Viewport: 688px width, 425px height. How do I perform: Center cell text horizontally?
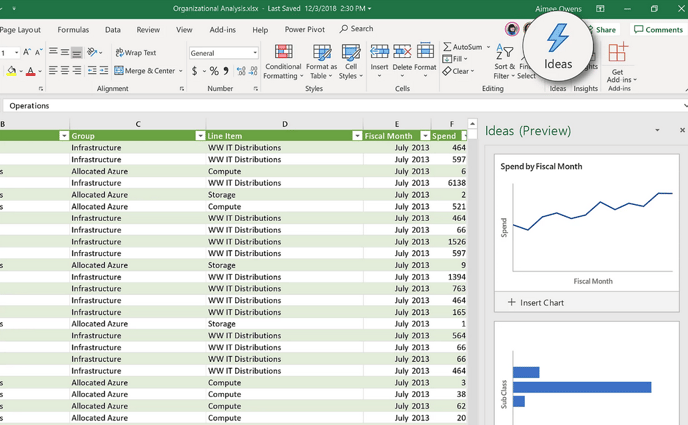click(x=64, y=70)
